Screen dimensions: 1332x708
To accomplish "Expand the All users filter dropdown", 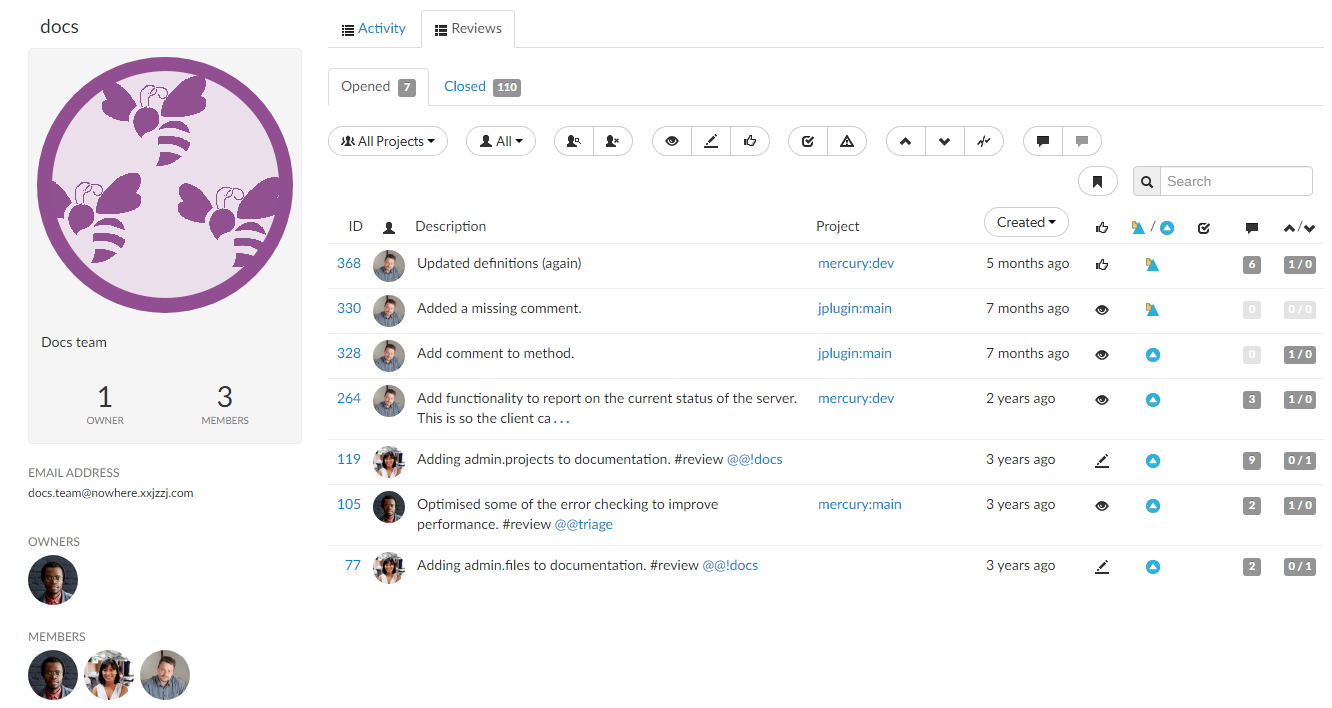I will (500, 141).
